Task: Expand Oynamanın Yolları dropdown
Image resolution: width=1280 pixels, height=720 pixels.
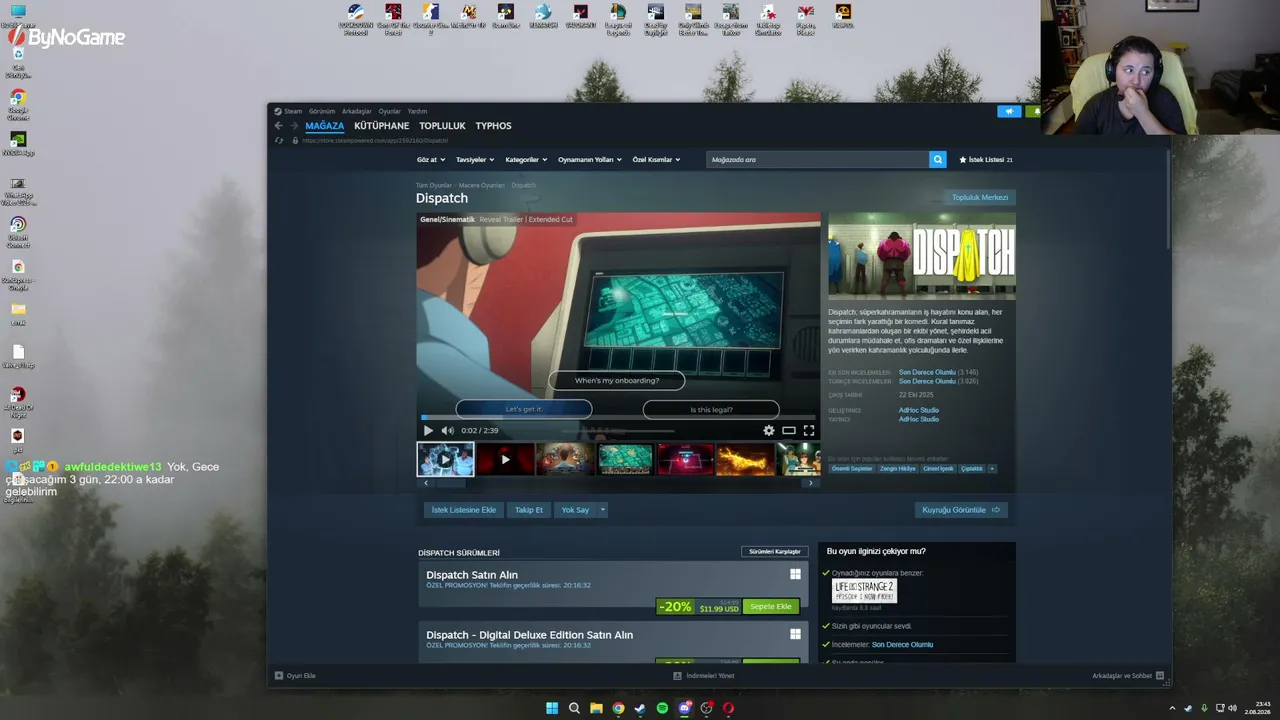Action: (590, 160)
